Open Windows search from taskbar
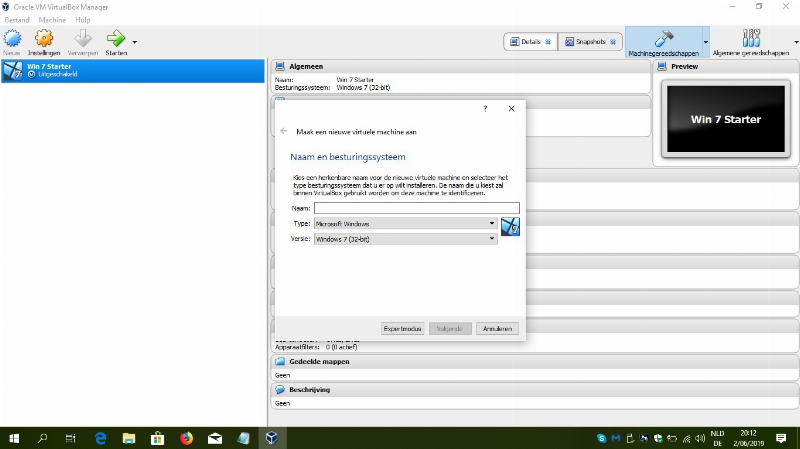800x449 pixels. click(42, 438)
